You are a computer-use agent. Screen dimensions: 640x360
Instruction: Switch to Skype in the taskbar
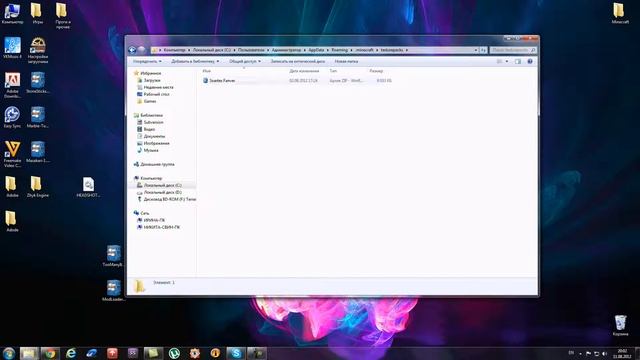pos(236,353)
